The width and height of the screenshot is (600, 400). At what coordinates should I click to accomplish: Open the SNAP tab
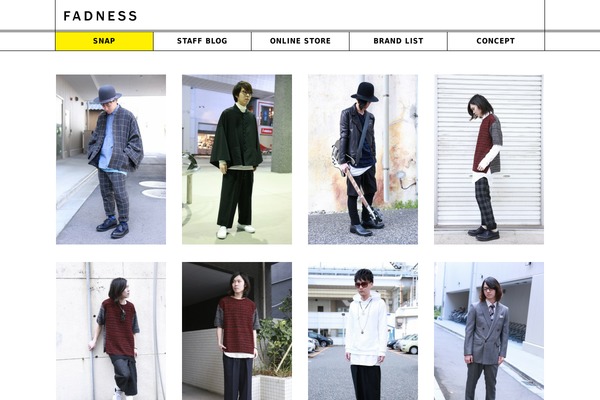104,41
